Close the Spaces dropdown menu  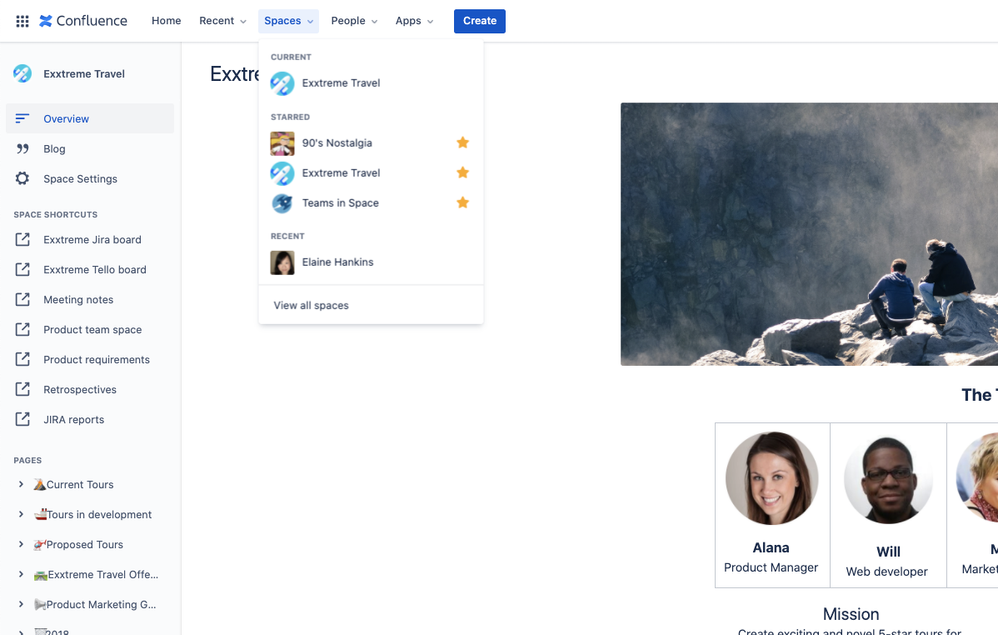click(288, 21)
